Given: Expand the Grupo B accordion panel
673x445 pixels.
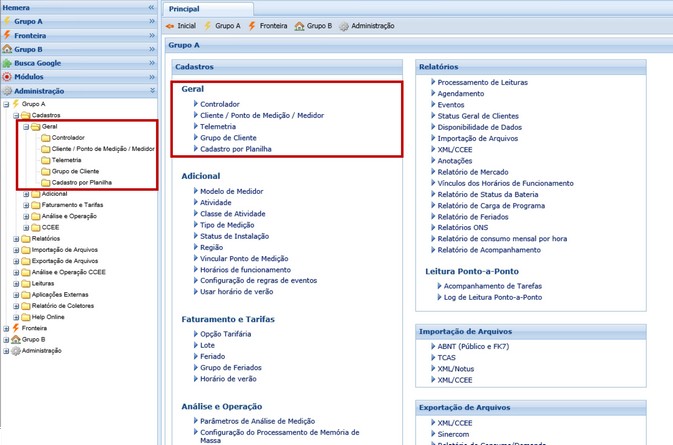Looking at the screenshot, I should [x=152, y=49].
